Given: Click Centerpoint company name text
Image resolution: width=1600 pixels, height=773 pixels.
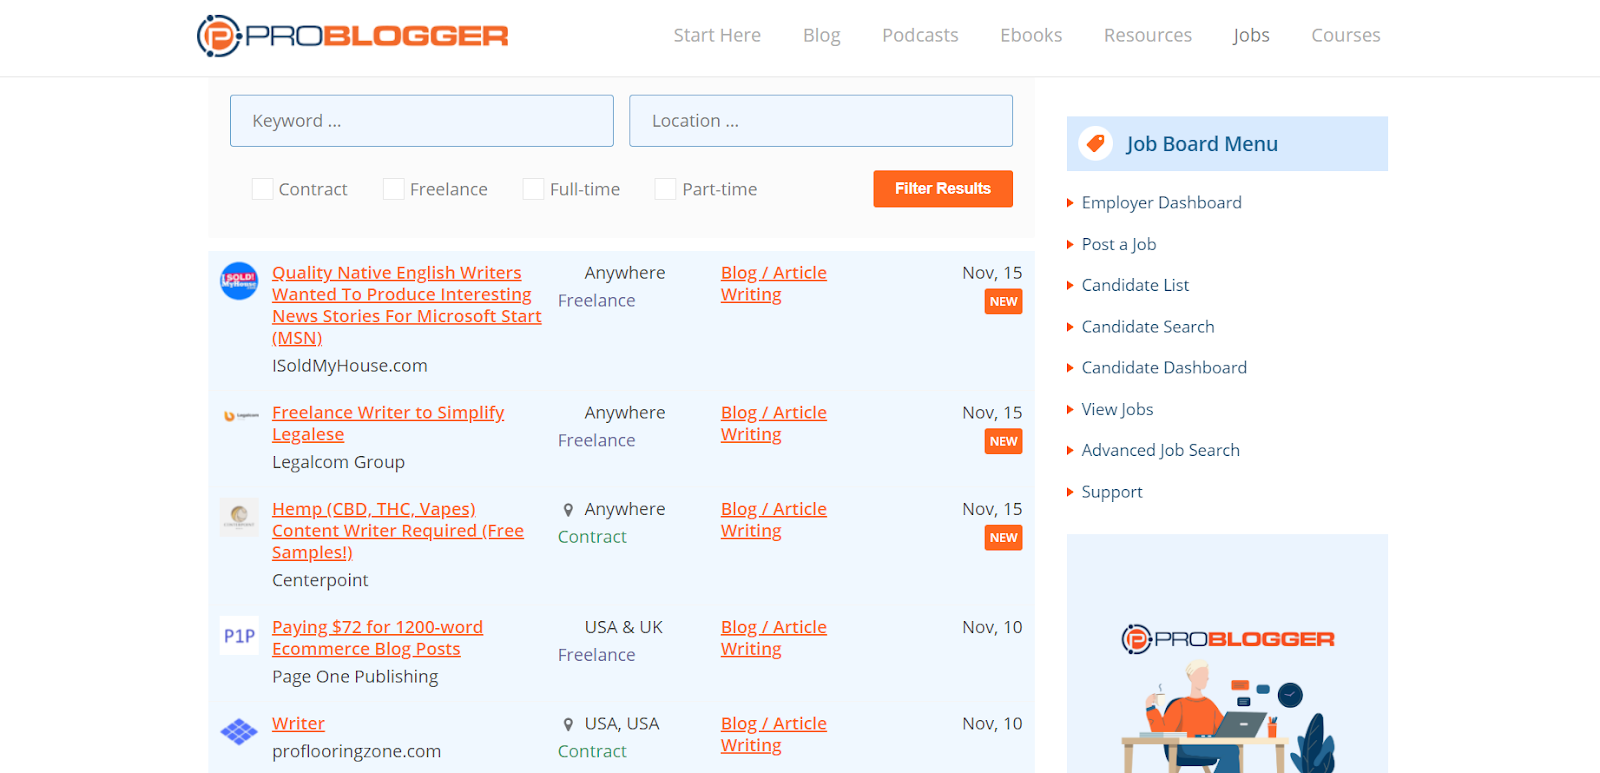Looking at the screenshot, I should [x=320, y=580].
